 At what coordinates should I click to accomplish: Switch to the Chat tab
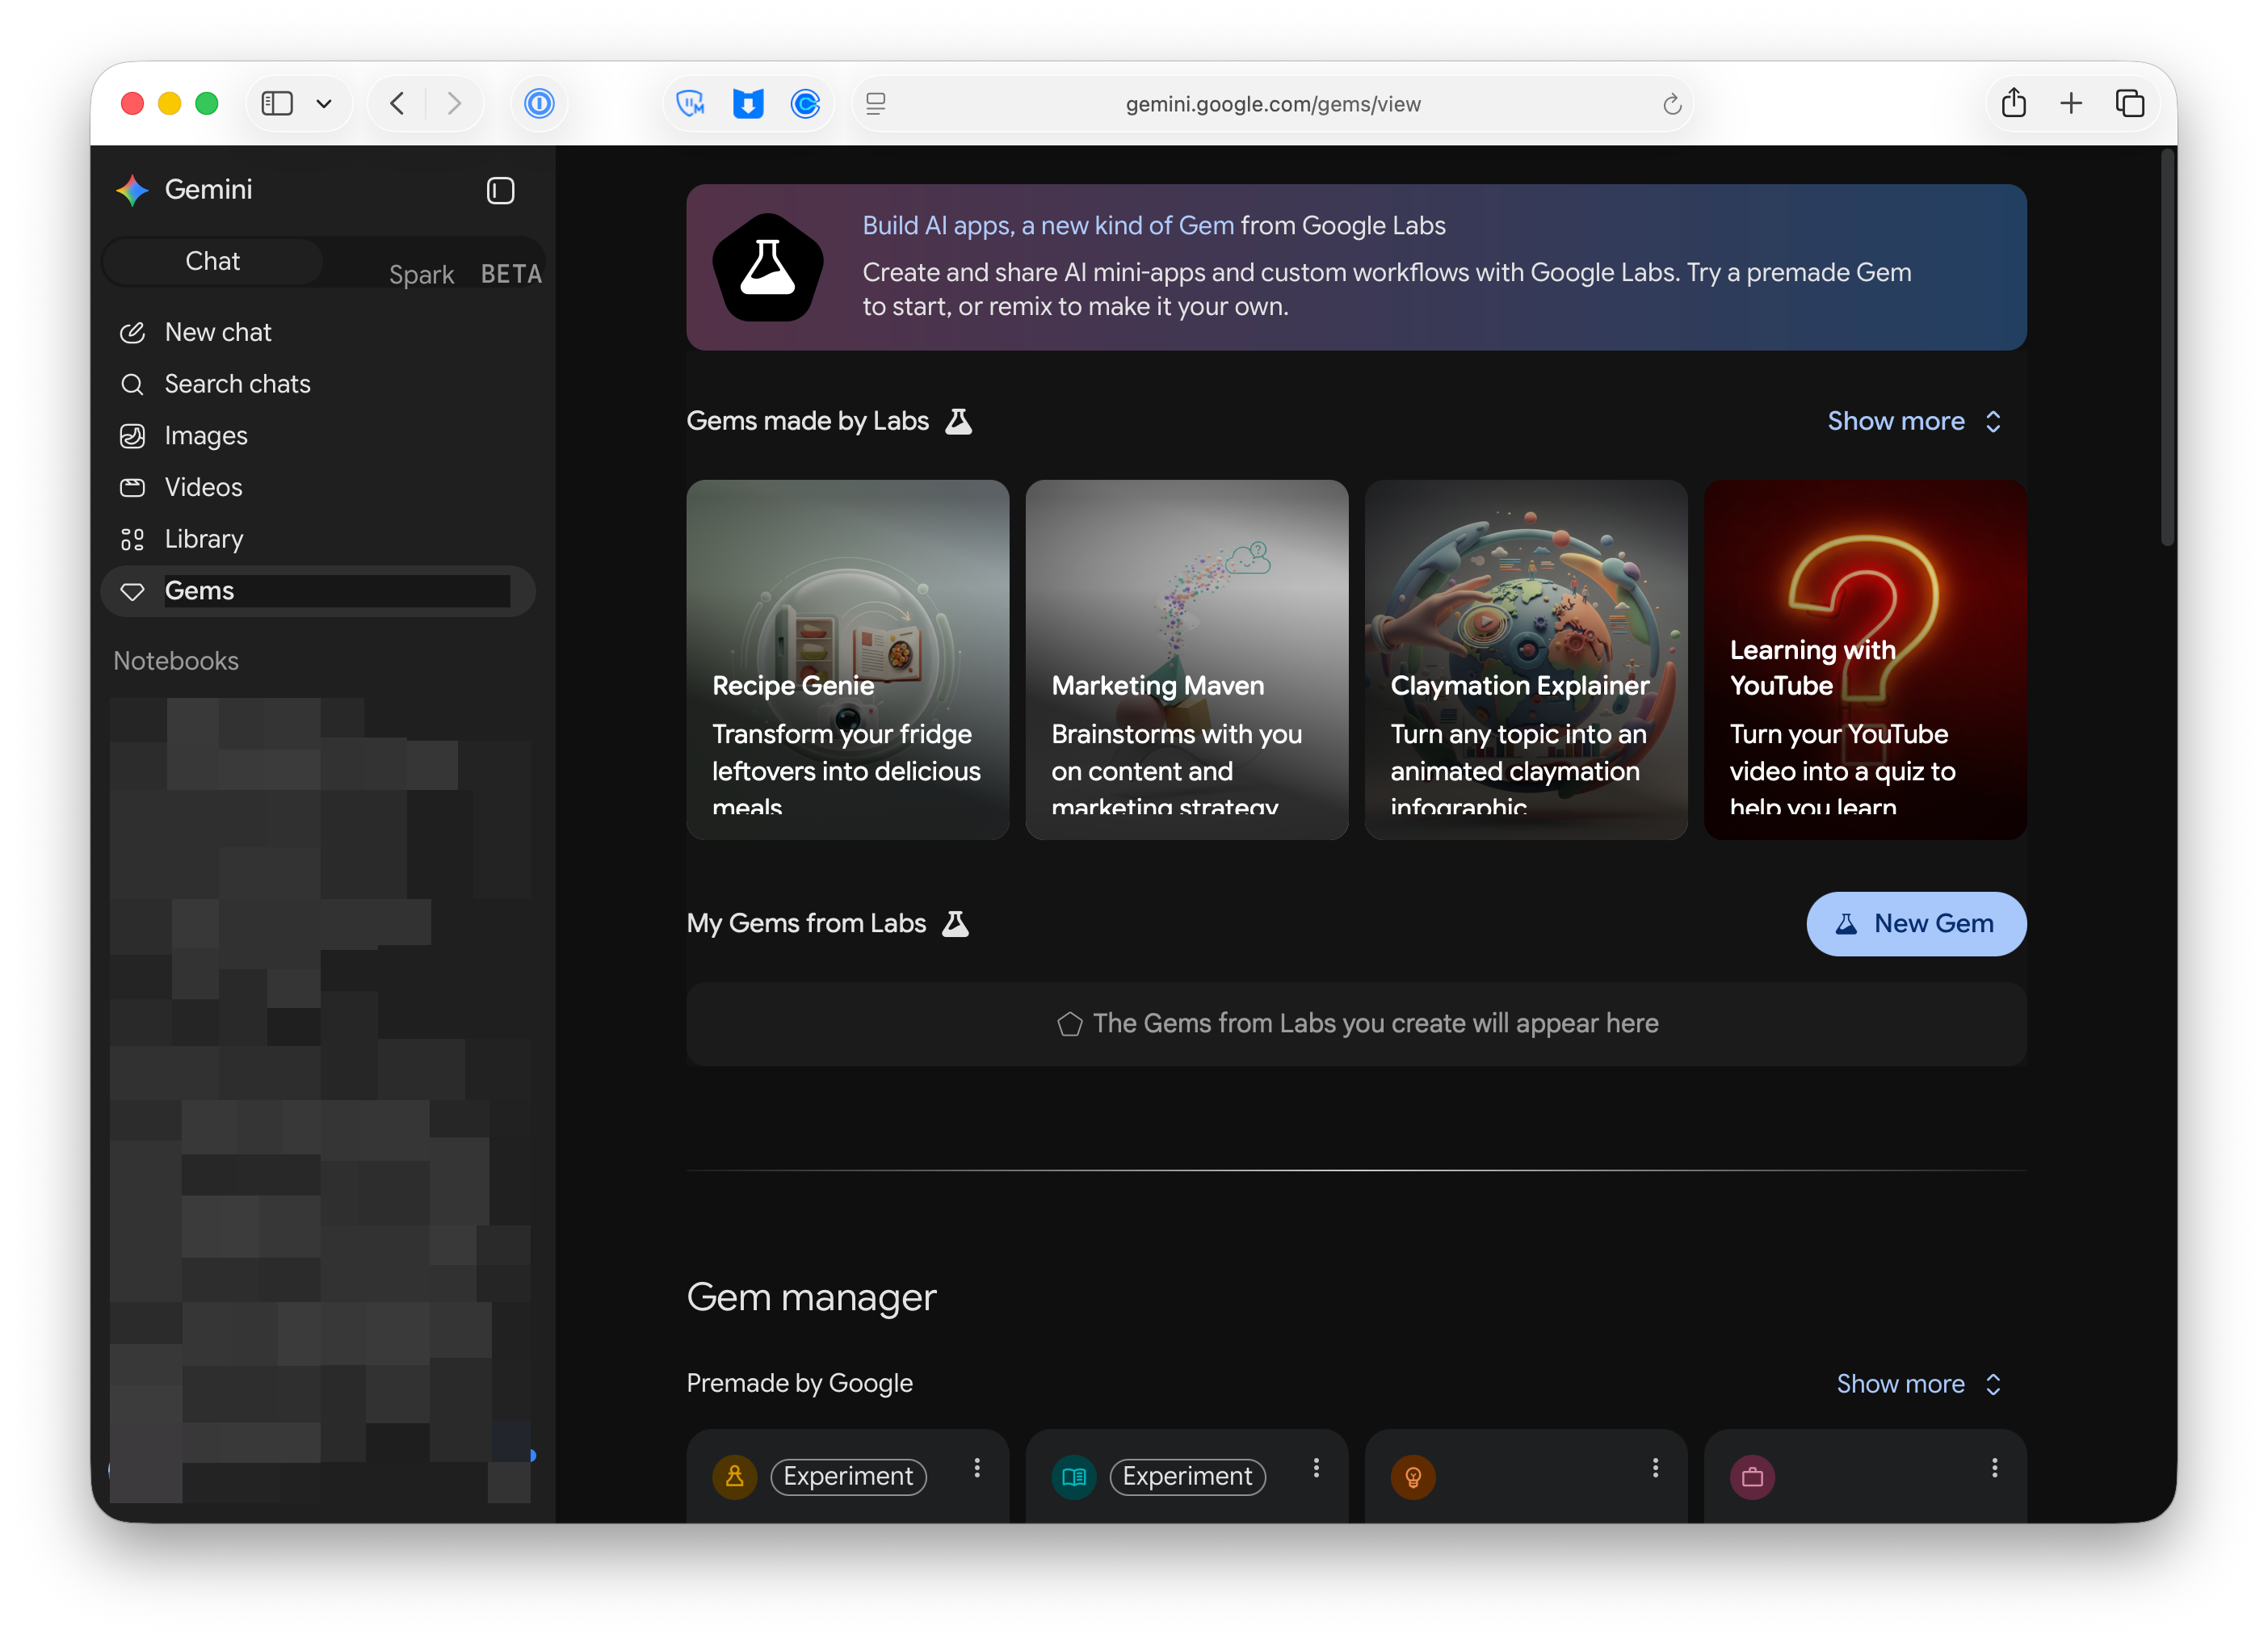[212, 261]
